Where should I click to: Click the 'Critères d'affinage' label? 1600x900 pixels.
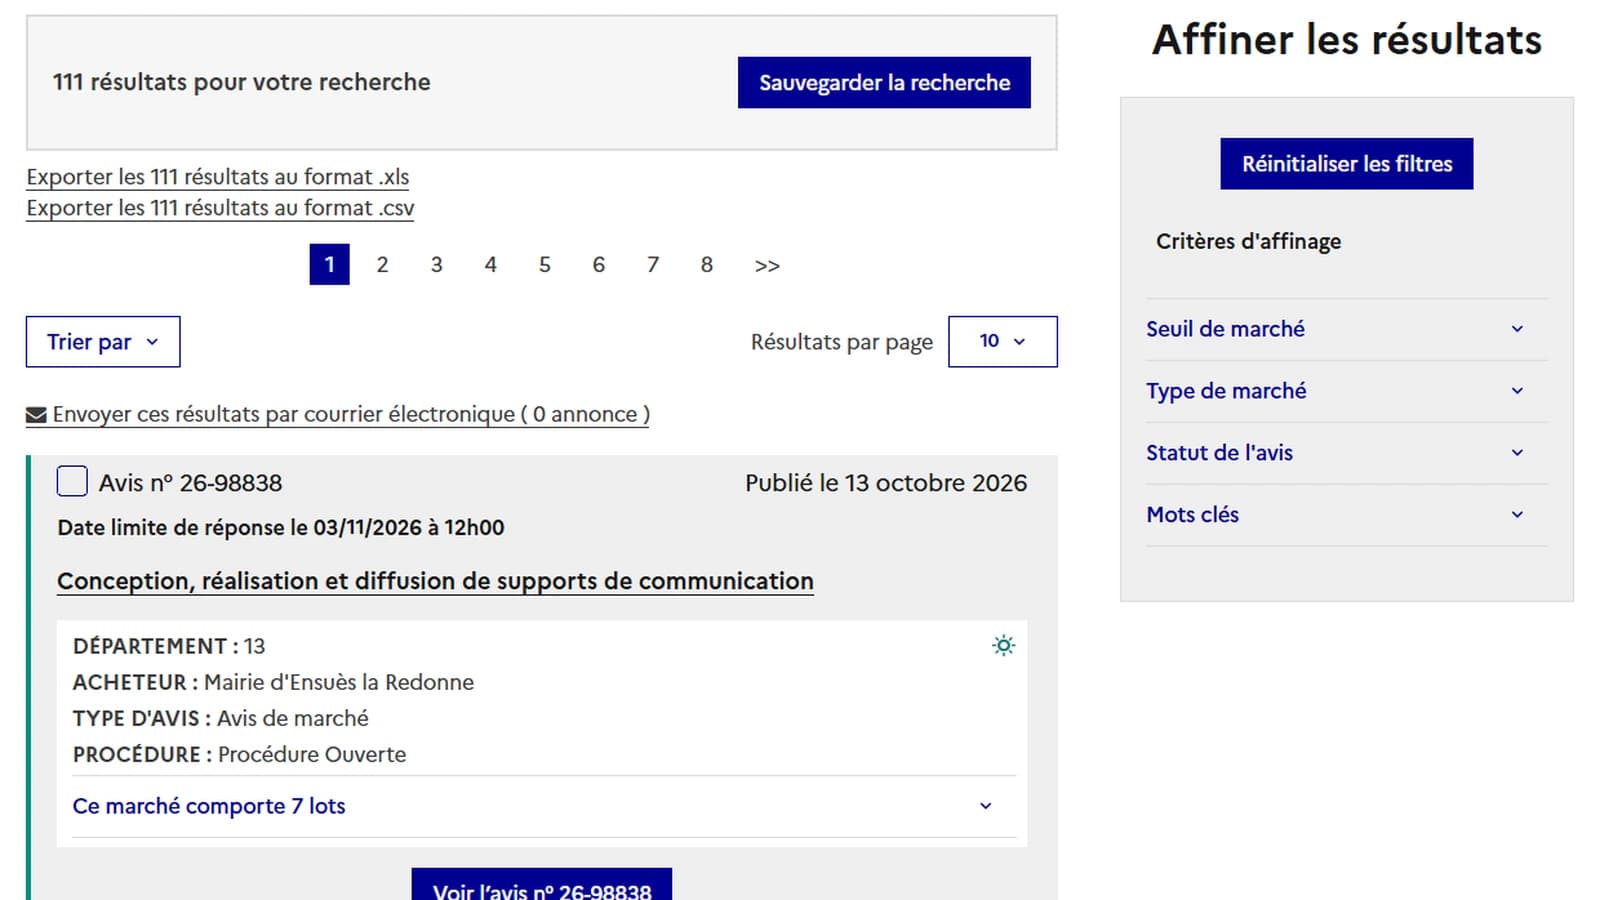coord(1248,241)
